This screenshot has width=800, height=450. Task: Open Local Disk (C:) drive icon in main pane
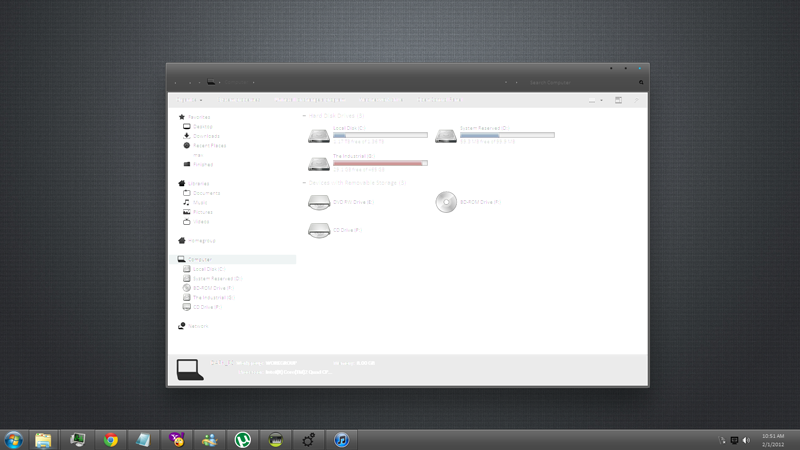[x=319, y=136]
